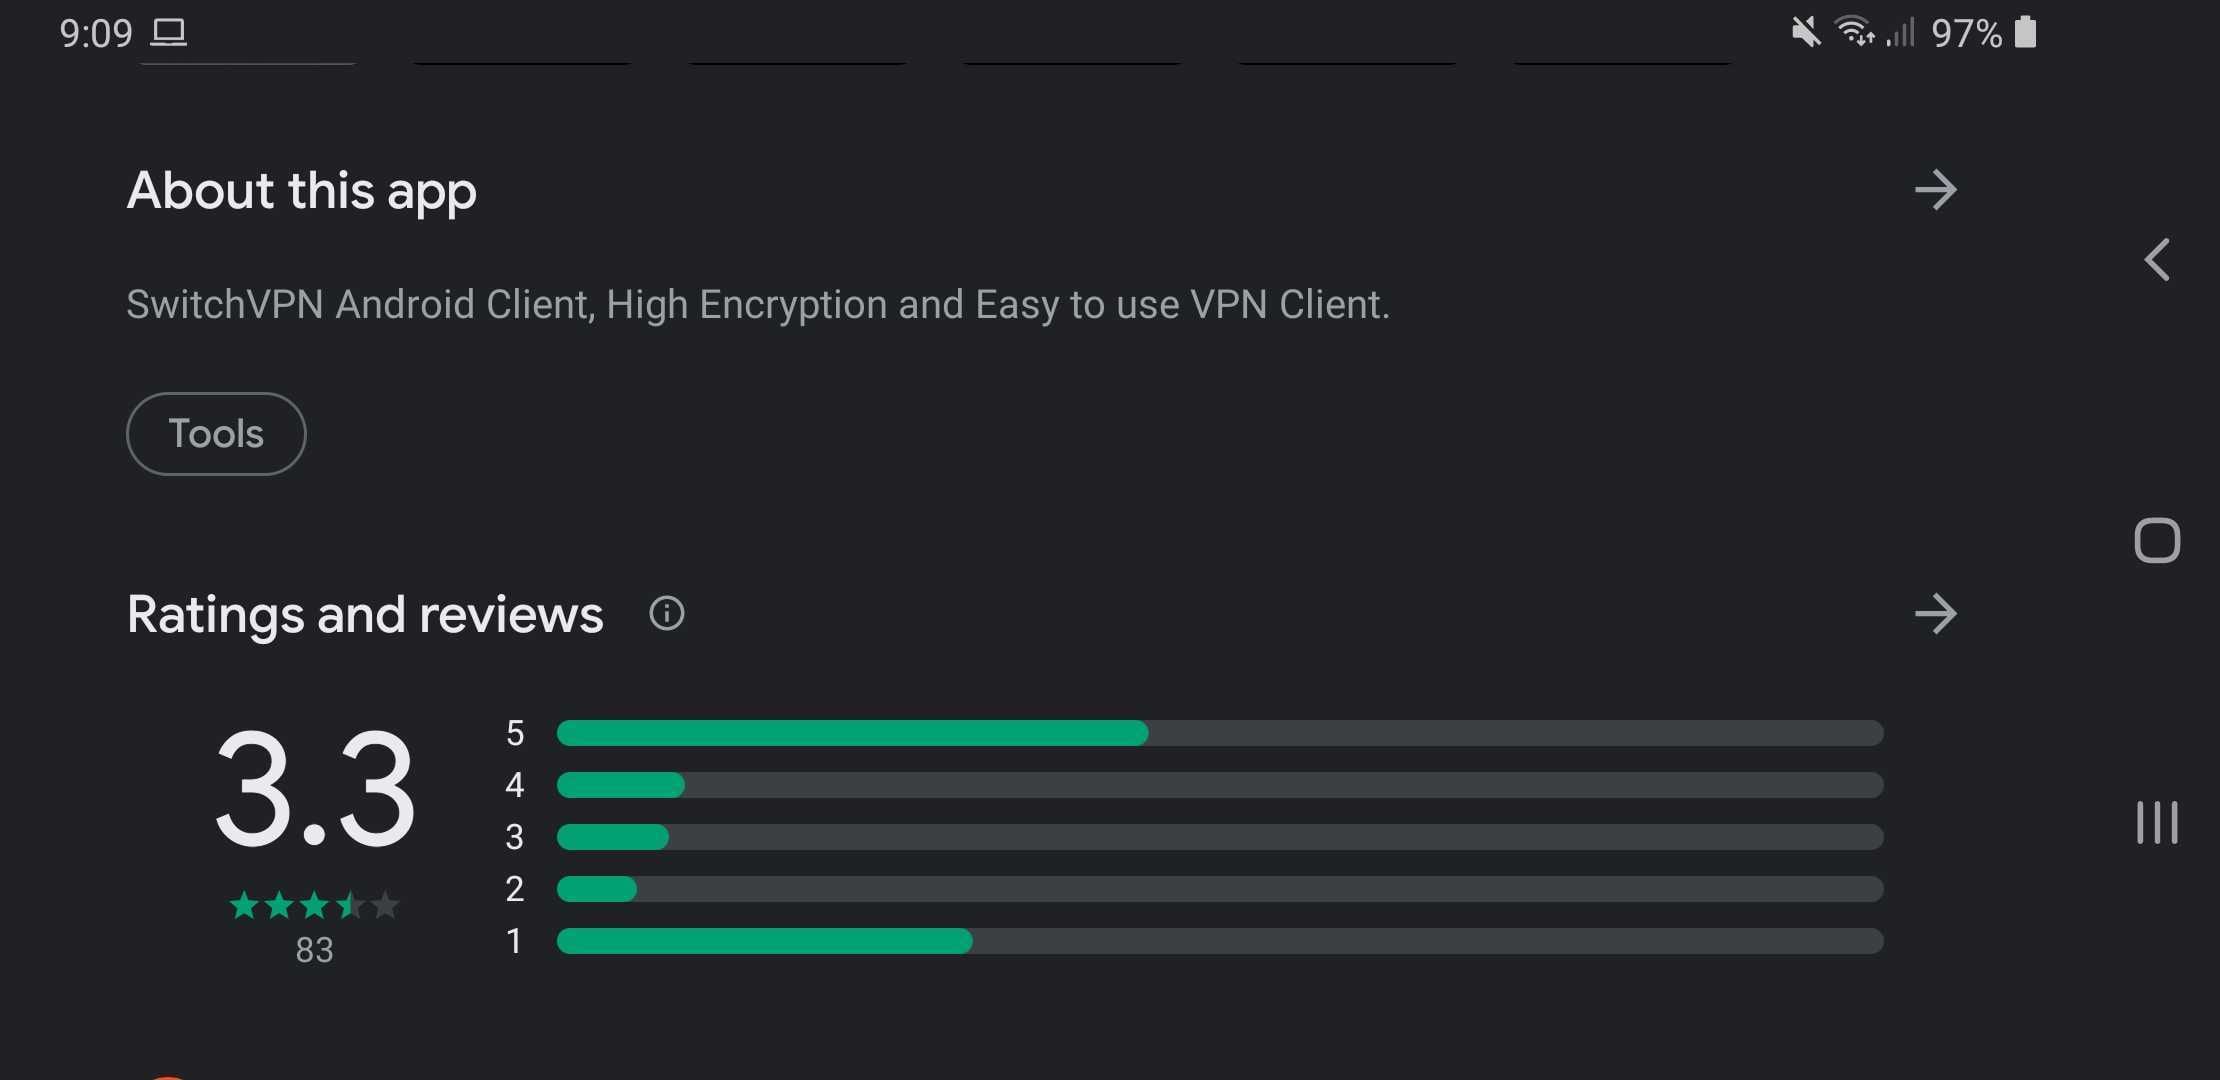Image resolution: width=2220 pixels, height=1080 pixels.
Task: Tap the SwitchVPN app description text
Action: coord(758,304)
